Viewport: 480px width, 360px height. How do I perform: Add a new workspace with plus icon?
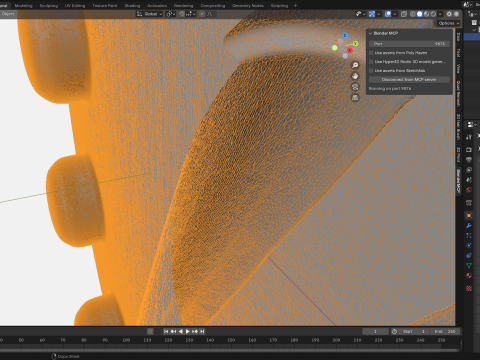point(295,6)
